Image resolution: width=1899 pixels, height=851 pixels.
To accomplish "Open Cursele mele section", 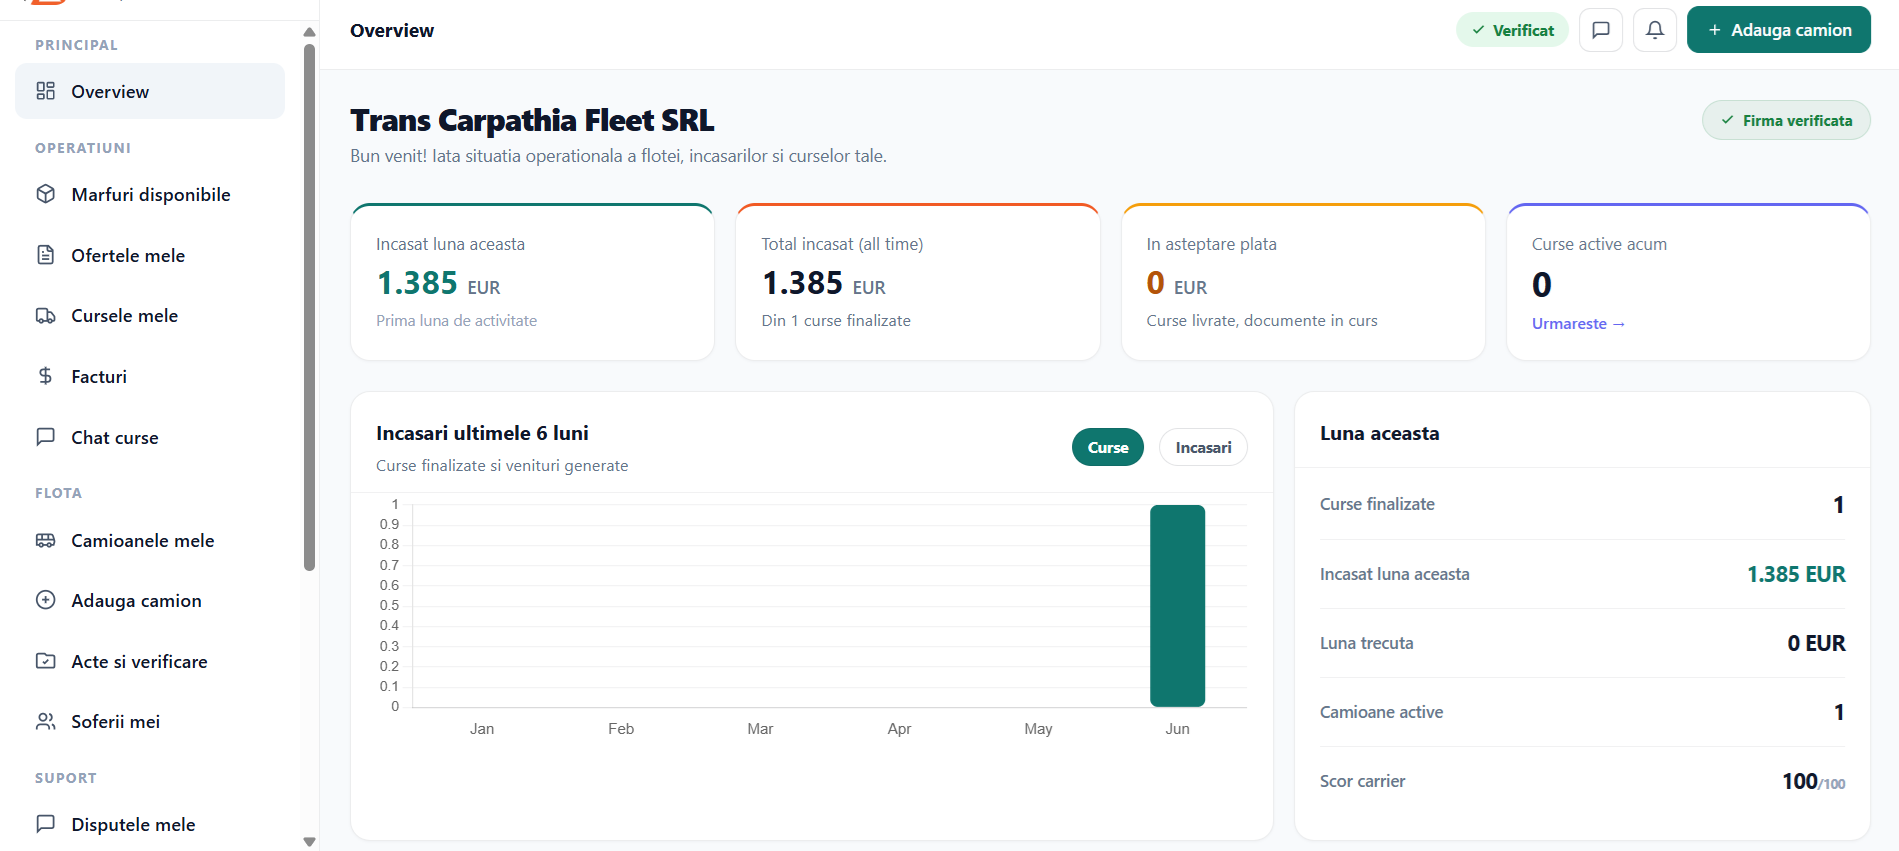I will click(150, 316).
